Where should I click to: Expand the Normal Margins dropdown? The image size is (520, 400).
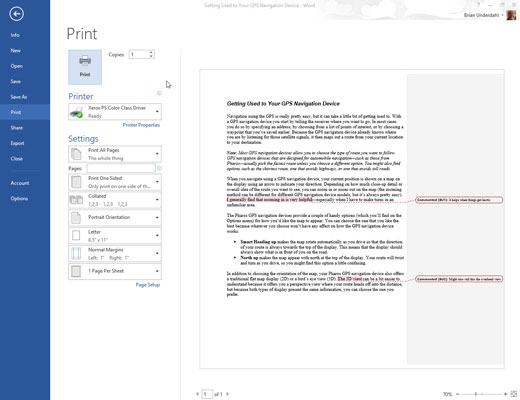pos(115,253)
